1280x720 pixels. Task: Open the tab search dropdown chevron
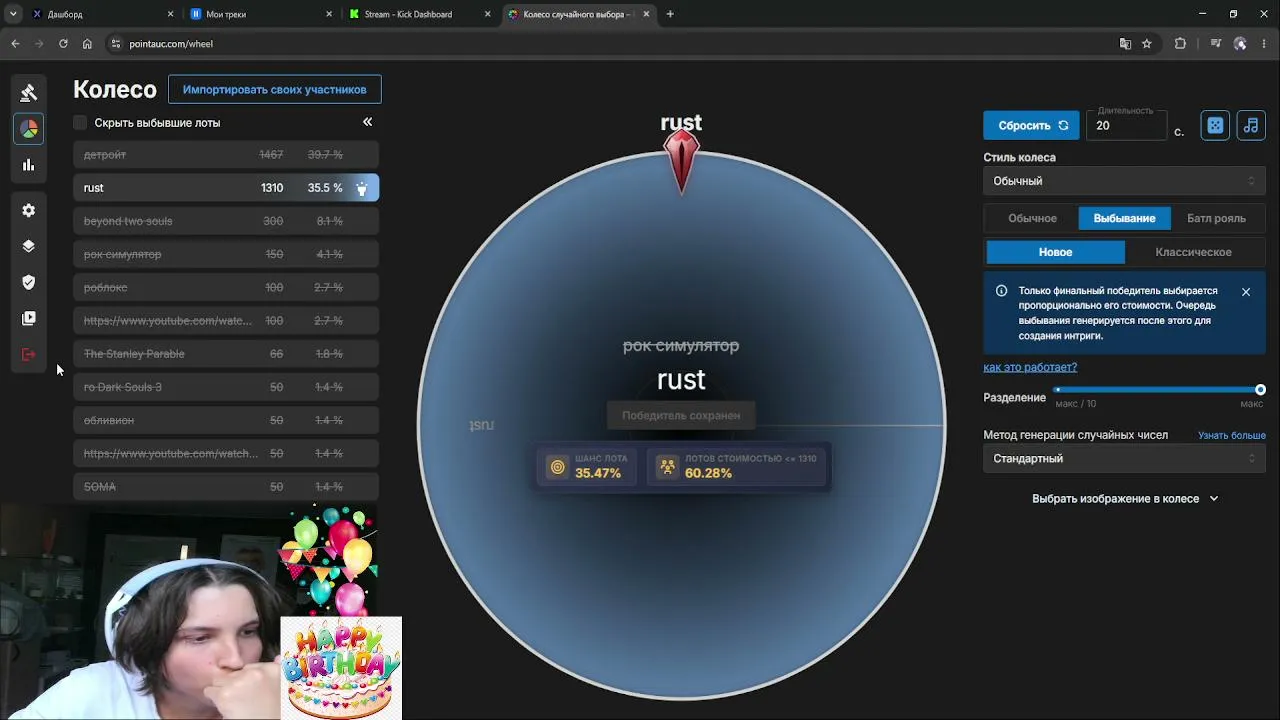13,14
